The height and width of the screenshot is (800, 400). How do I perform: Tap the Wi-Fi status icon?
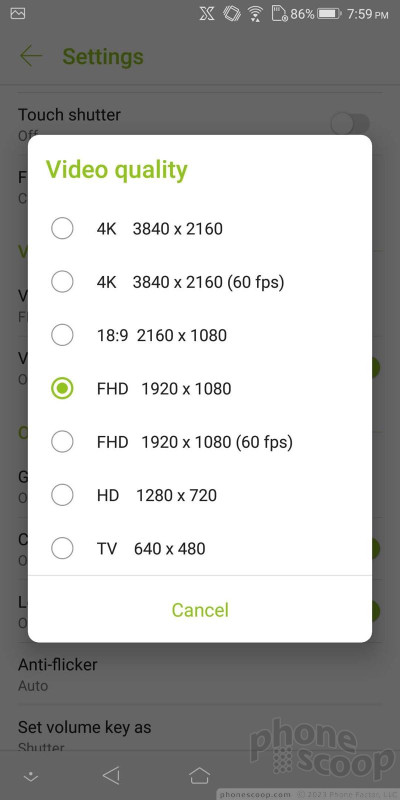(x=255, y=14)
